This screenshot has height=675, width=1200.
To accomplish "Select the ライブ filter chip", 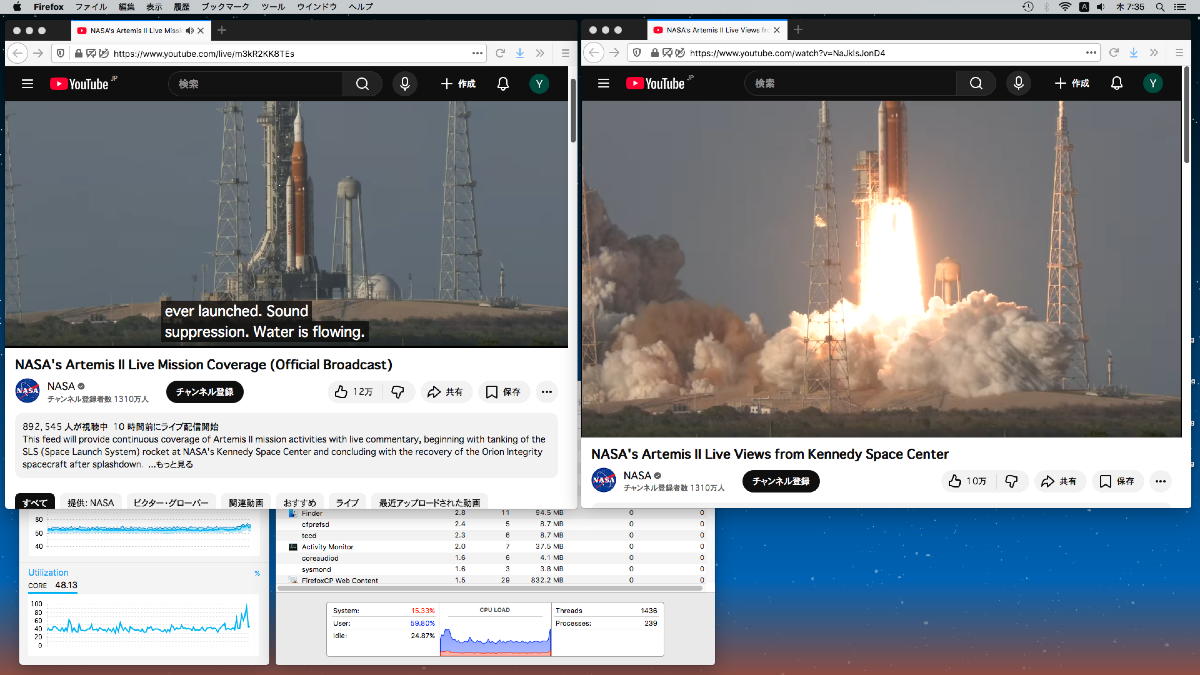I will tap(347, 502).
